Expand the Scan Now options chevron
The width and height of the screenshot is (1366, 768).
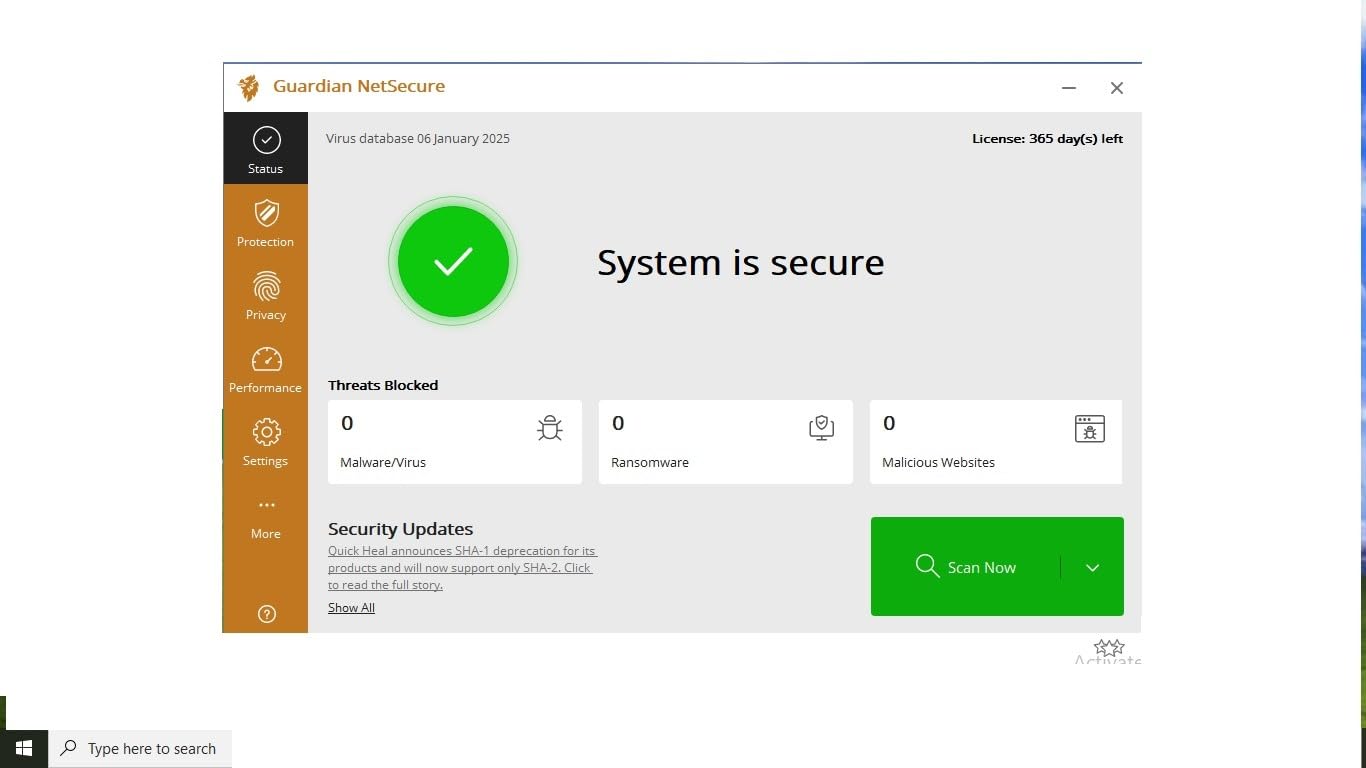coord(1092,566)
